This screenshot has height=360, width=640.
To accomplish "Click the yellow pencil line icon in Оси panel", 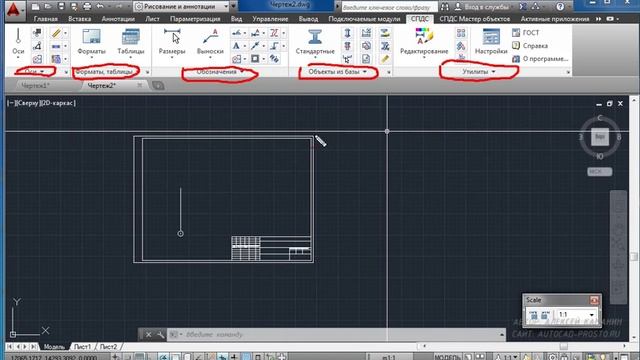I will pos(56,33).
